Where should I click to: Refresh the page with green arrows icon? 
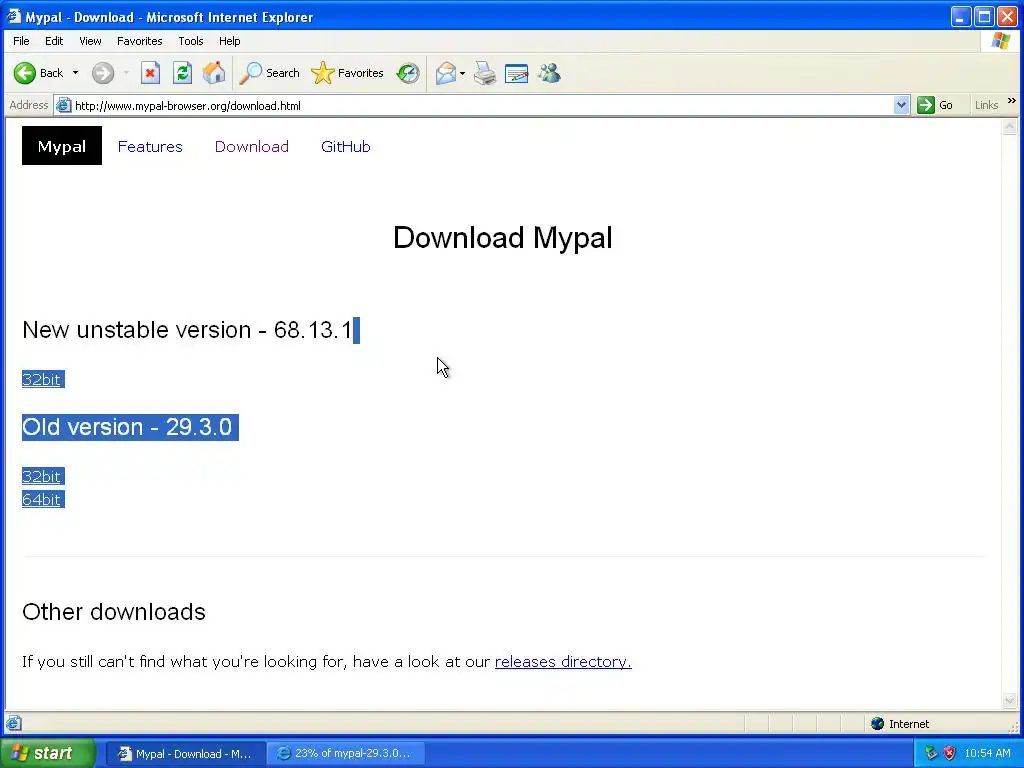pyautogui.click(x=182, y=73)
